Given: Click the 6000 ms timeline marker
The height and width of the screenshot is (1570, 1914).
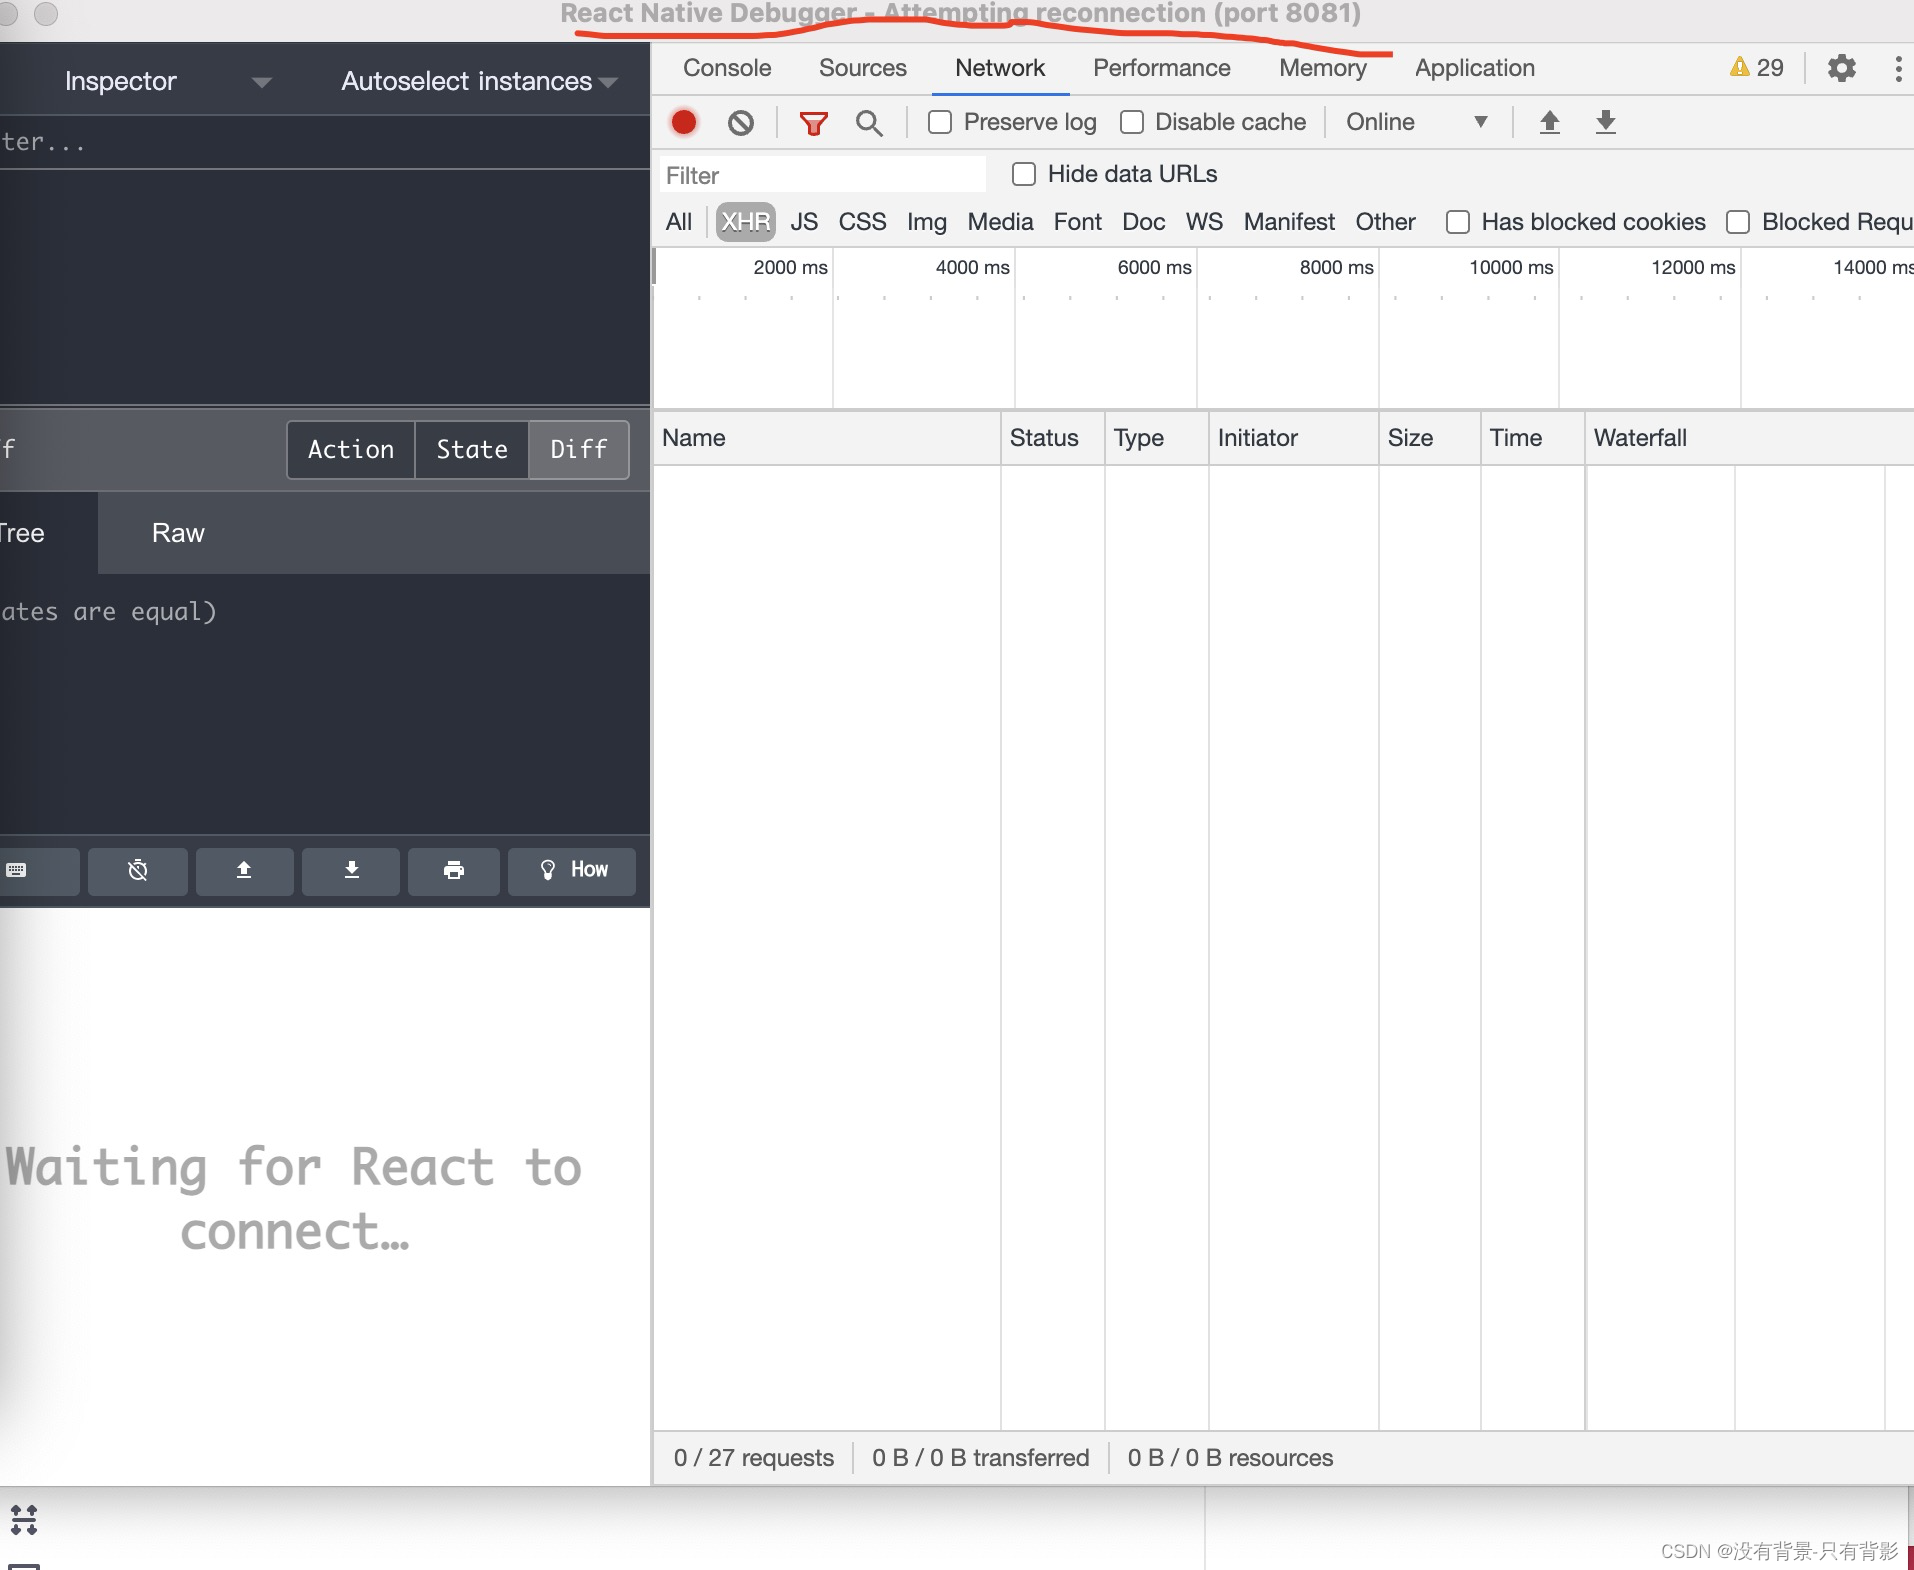Looking at the screenshot, I should 1154,267.
